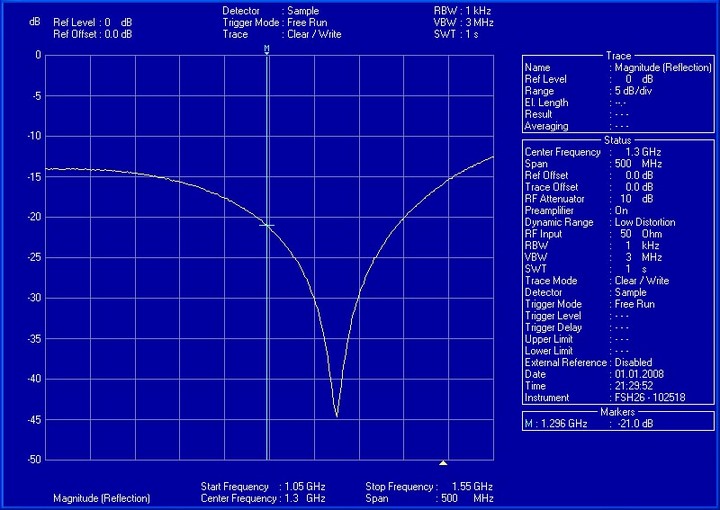Click the white triangle indicator below the graph
Screen dimensions: 720x510
tap(443, 463)
